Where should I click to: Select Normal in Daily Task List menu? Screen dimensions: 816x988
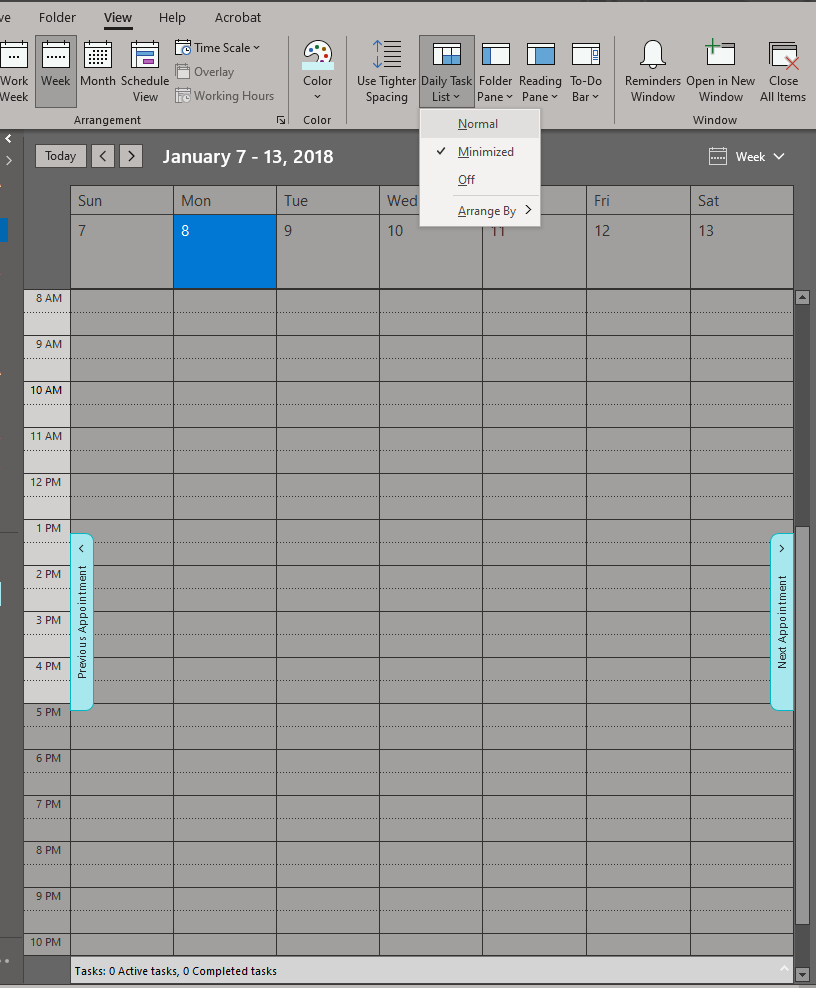(x=478, y=124)
